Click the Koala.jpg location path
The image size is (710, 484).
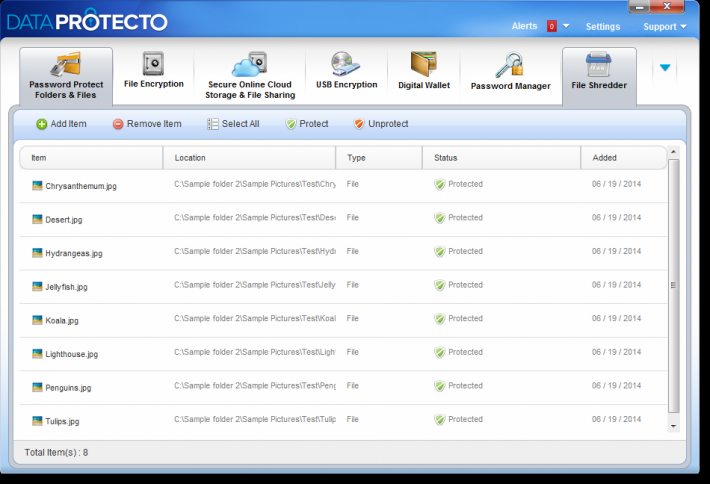pos(255,318)
